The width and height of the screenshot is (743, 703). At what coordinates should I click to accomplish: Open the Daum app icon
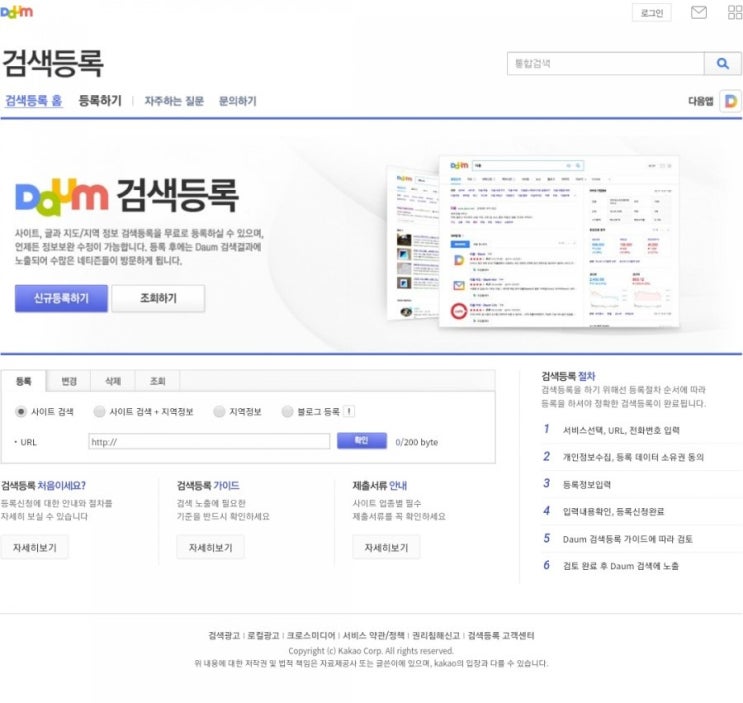[x=731, y=101]
